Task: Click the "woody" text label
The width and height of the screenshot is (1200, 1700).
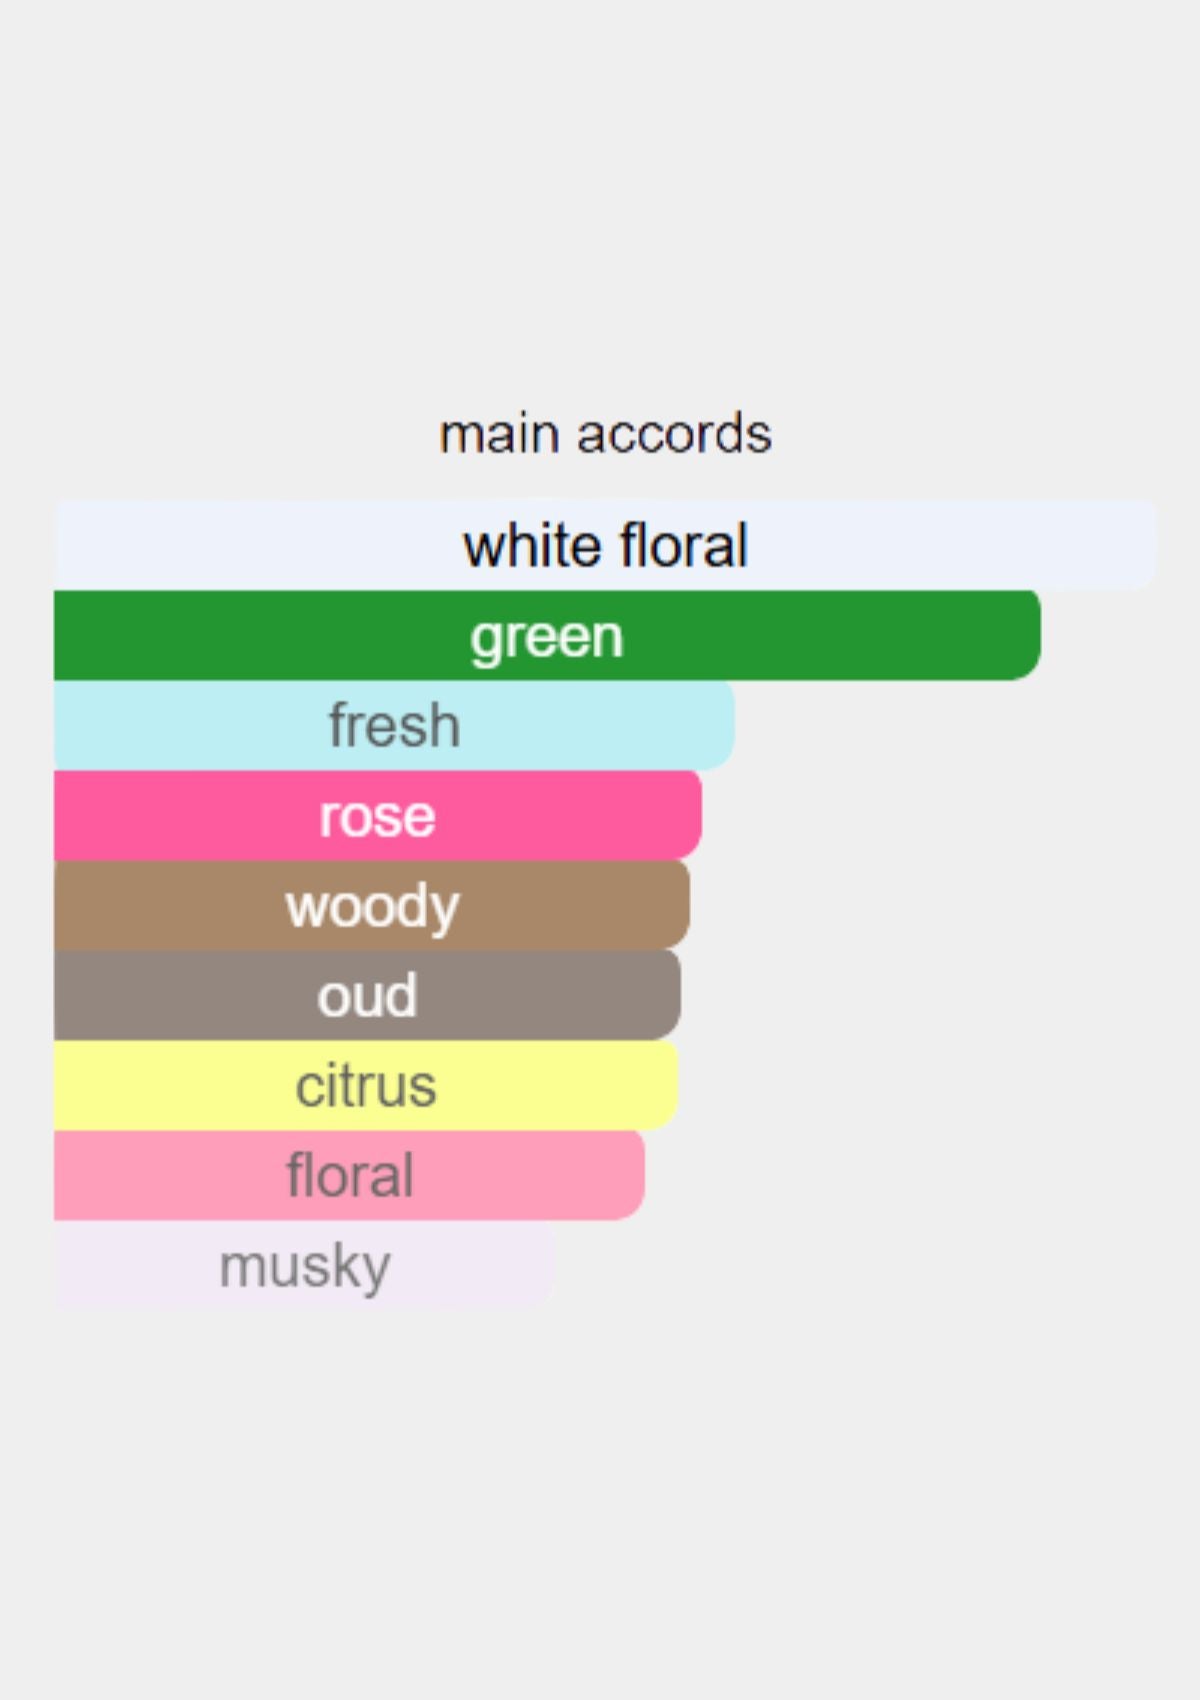Action: pyautogui.click(x=372, y=907)
